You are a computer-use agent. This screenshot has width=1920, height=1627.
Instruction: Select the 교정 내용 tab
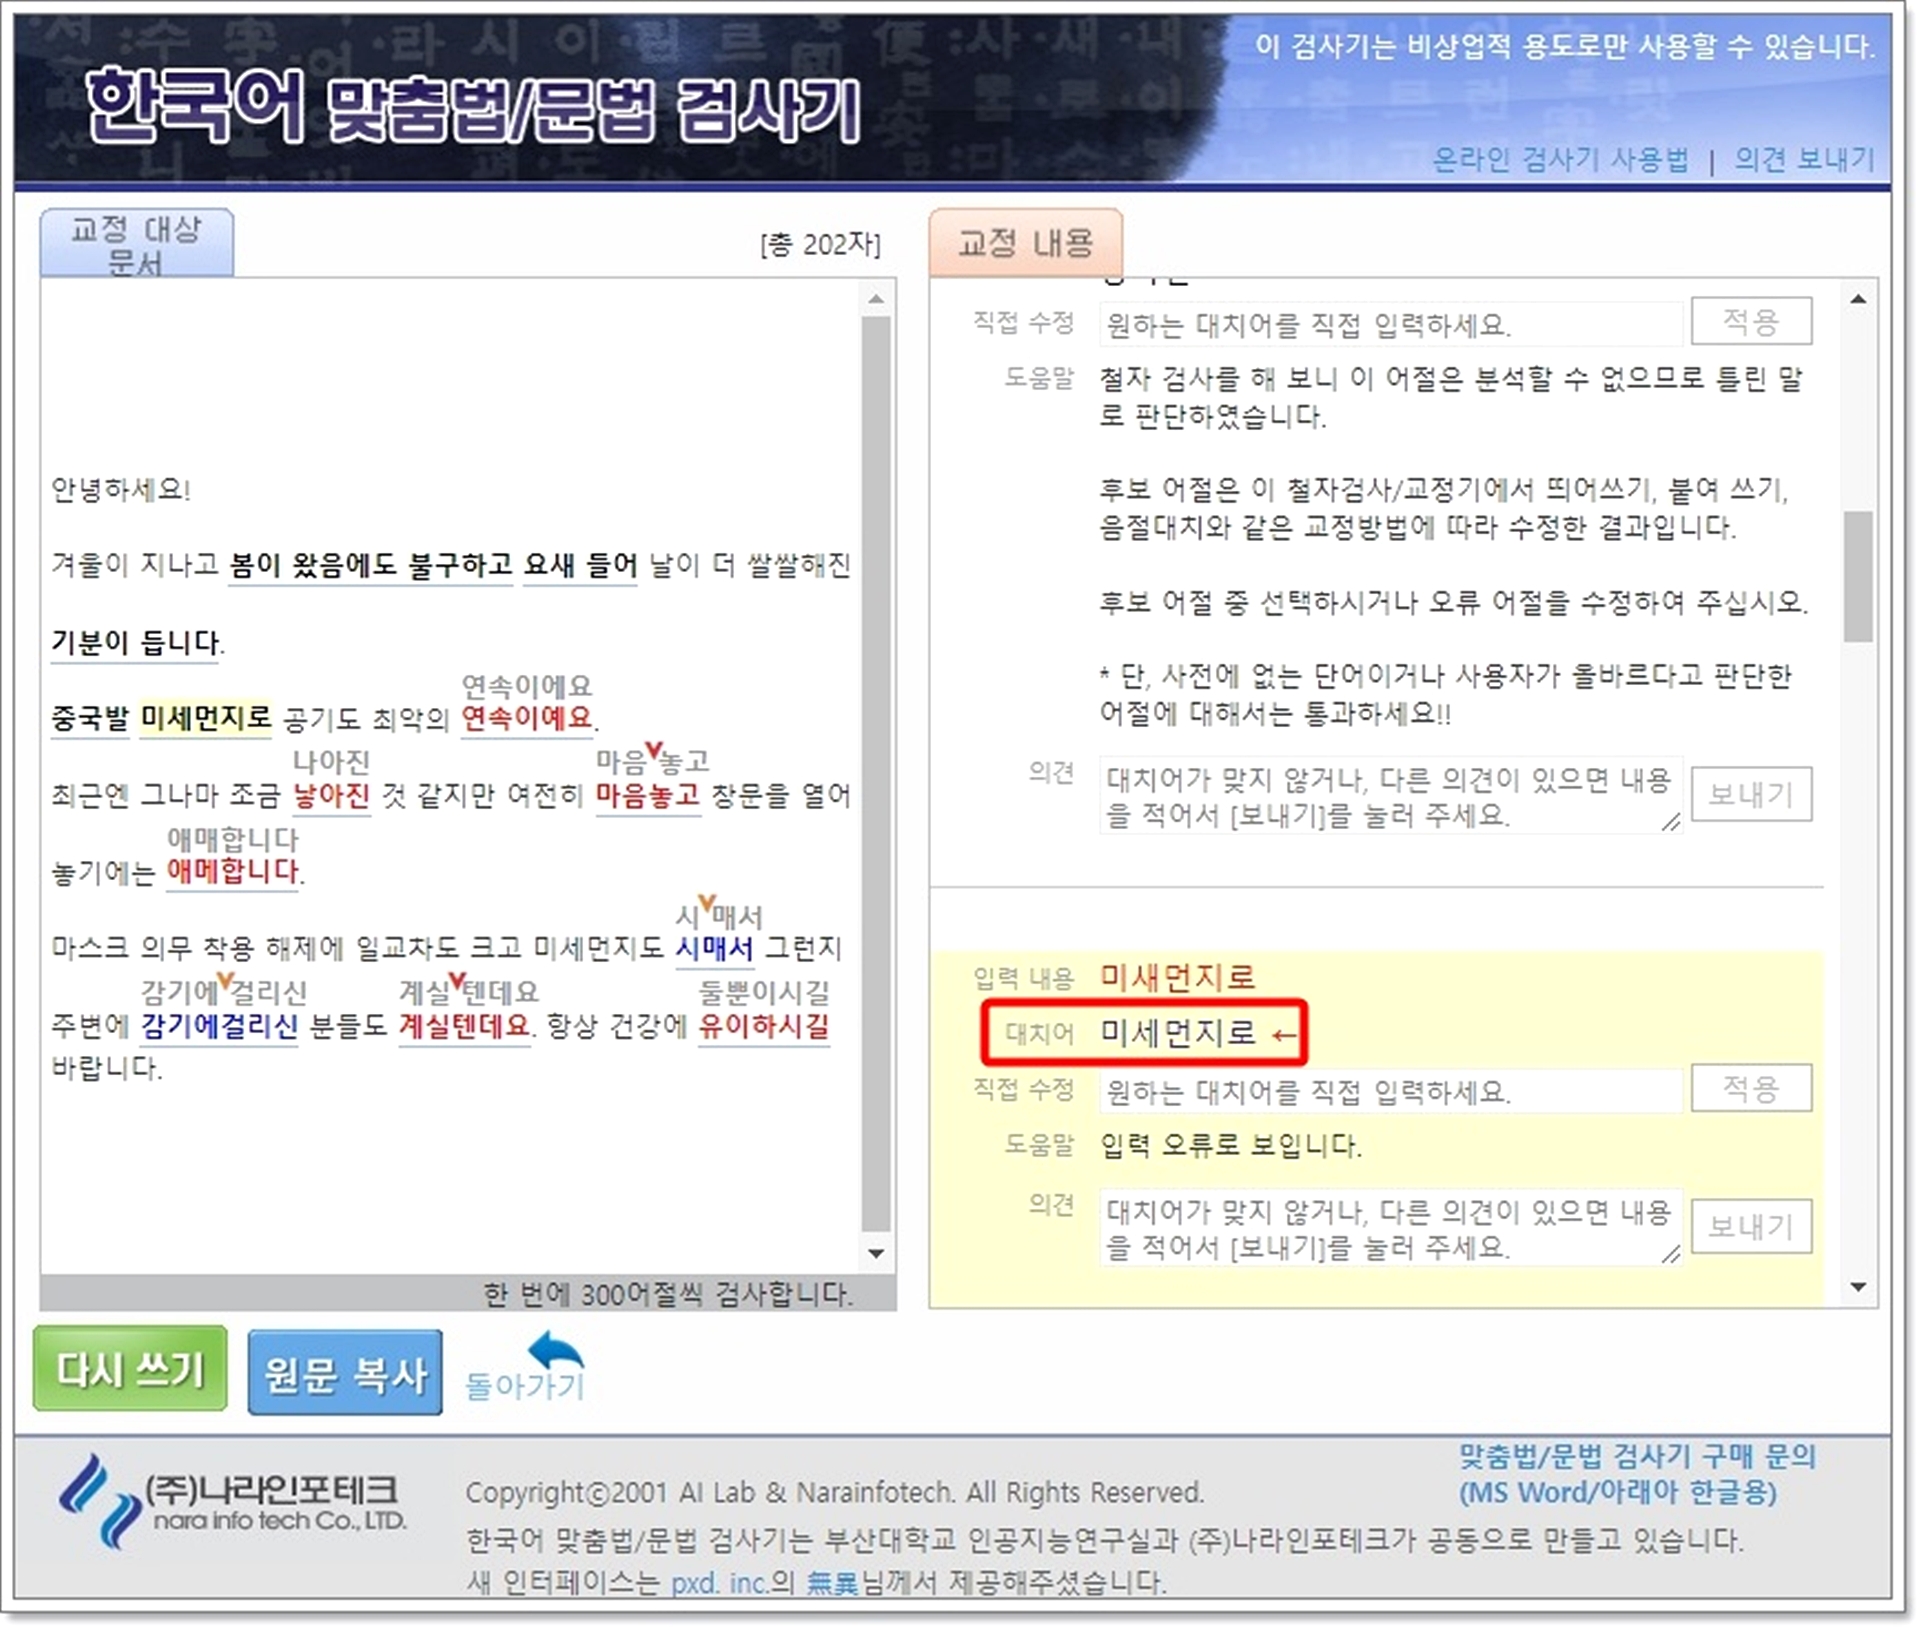(x=1025, y=243)
